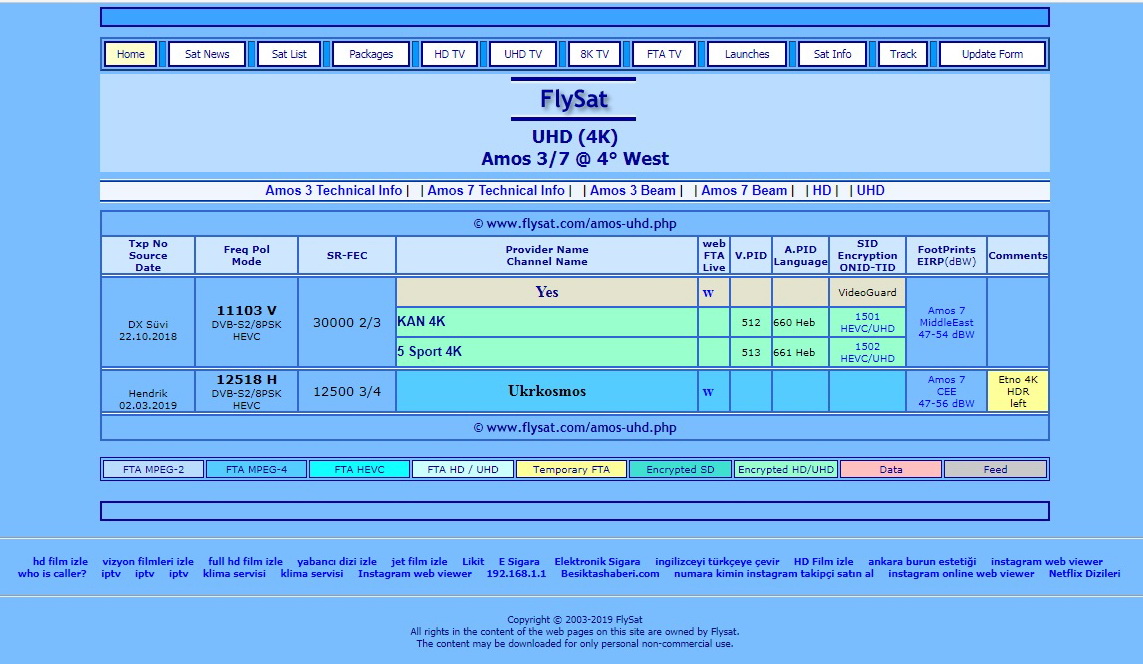Viewport: 1143px width, 664px height.
Task: Click frequency 11103 V cell
Action: (246, 322)
